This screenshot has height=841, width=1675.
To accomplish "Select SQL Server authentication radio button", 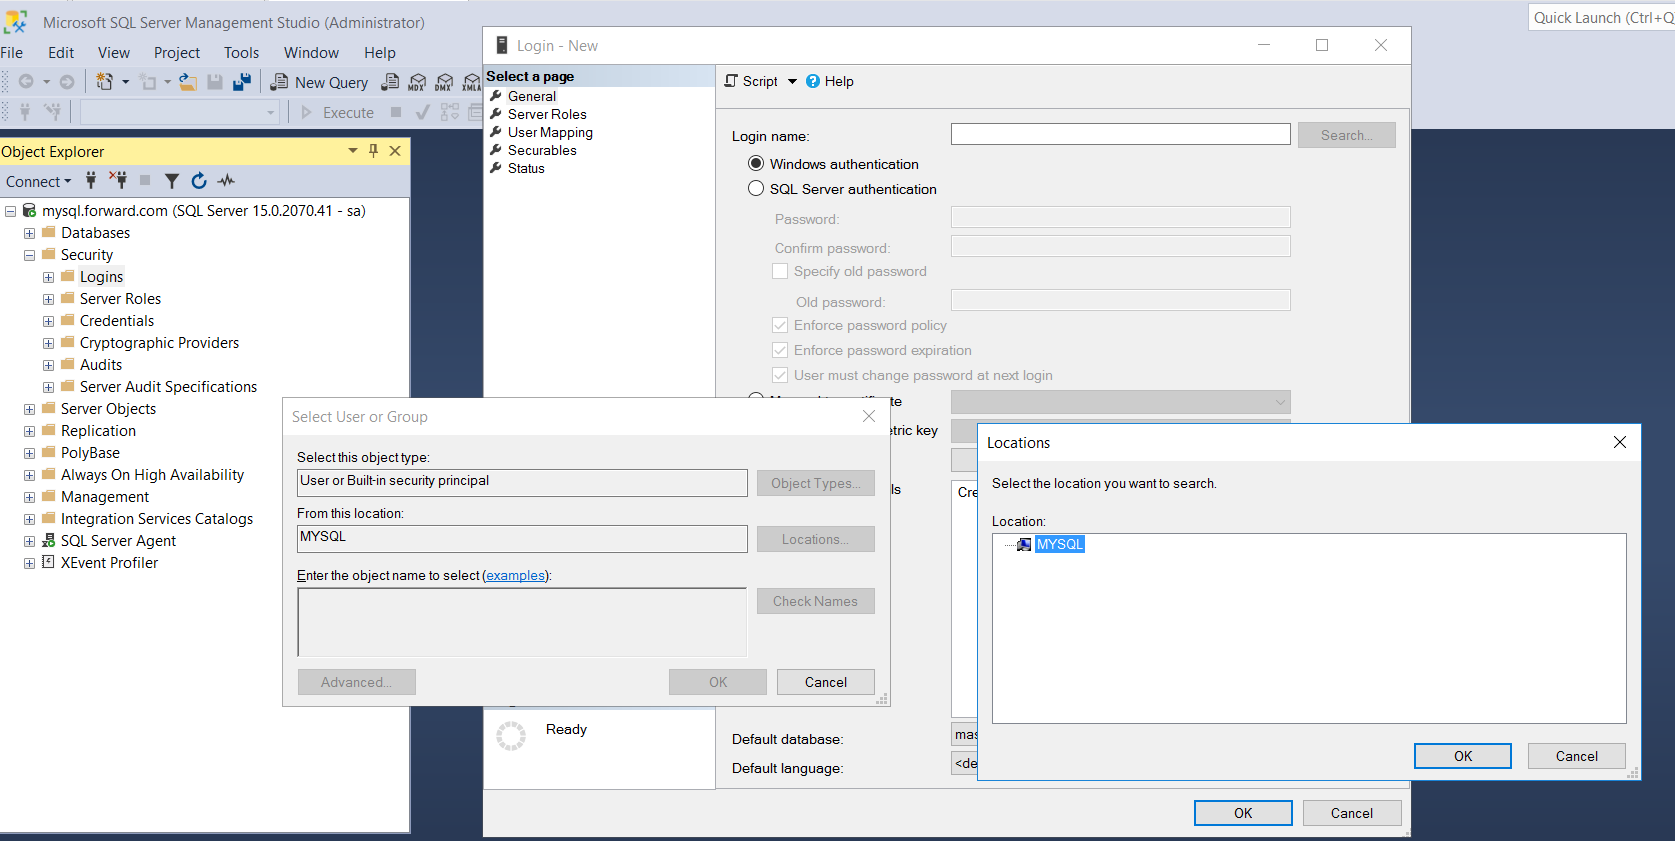I will [x=756, y=188].
